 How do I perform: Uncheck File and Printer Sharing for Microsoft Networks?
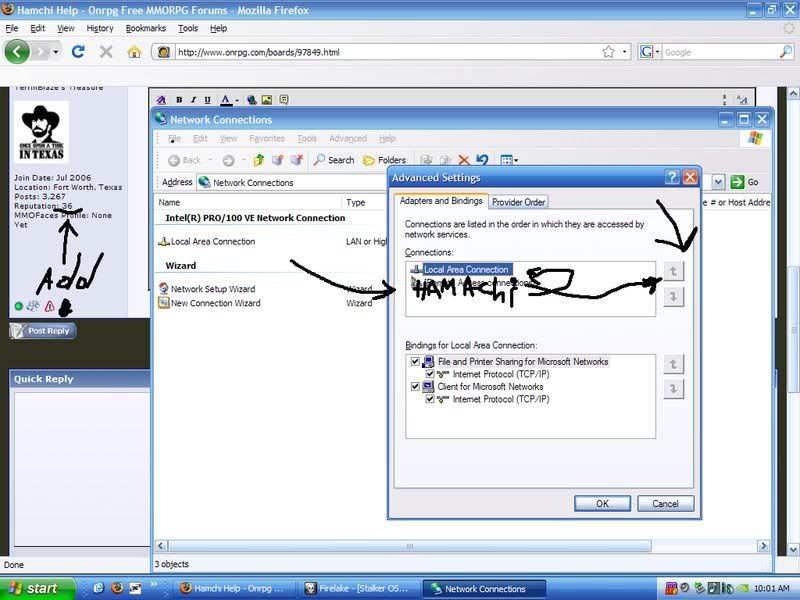[x=415, y=362]
